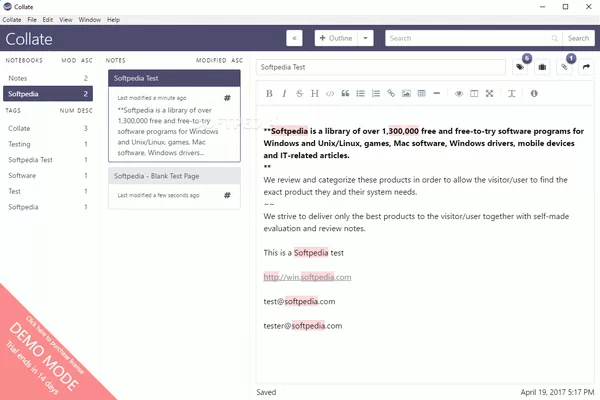The height and width of the screenshot is (400, 600).
Task: Insert a table into the note
Action: [421, 93]
